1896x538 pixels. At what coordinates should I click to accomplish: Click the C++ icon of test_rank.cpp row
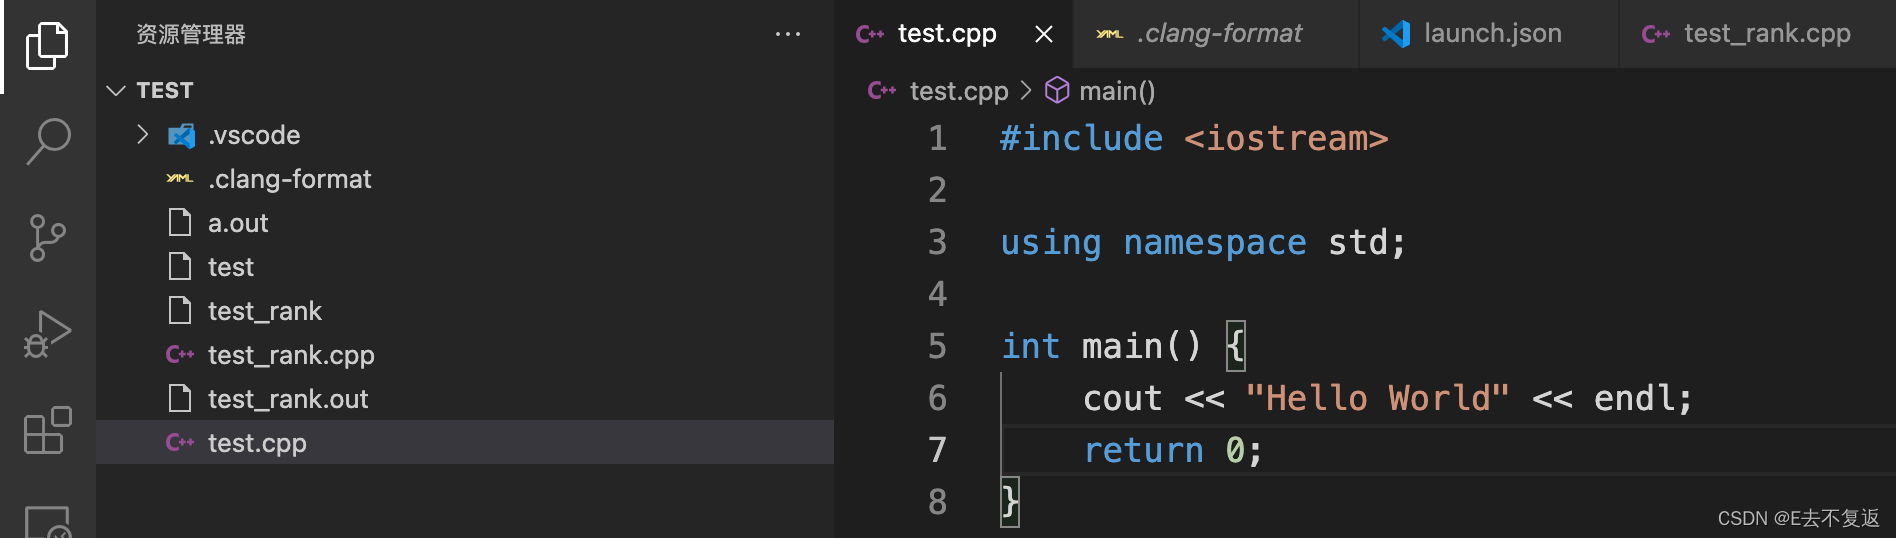180,355
